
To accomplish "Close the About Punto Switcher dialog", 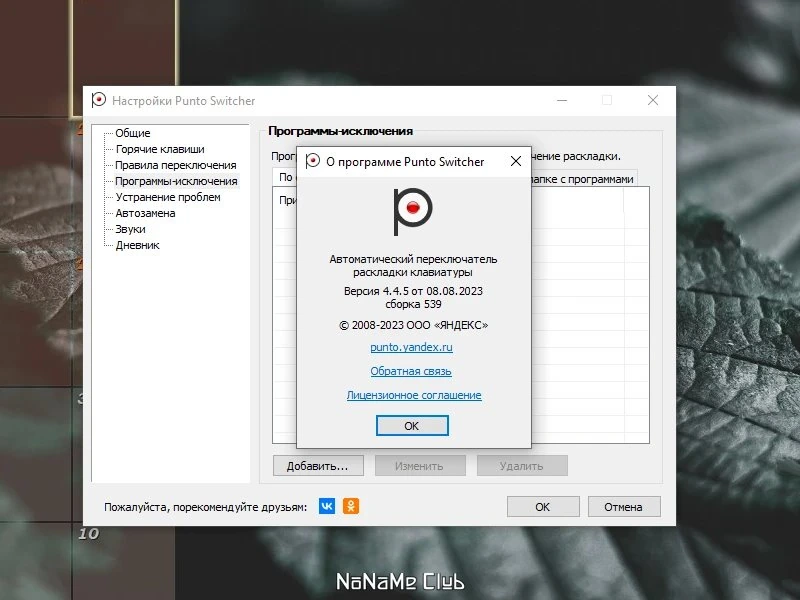I will 516,161.
